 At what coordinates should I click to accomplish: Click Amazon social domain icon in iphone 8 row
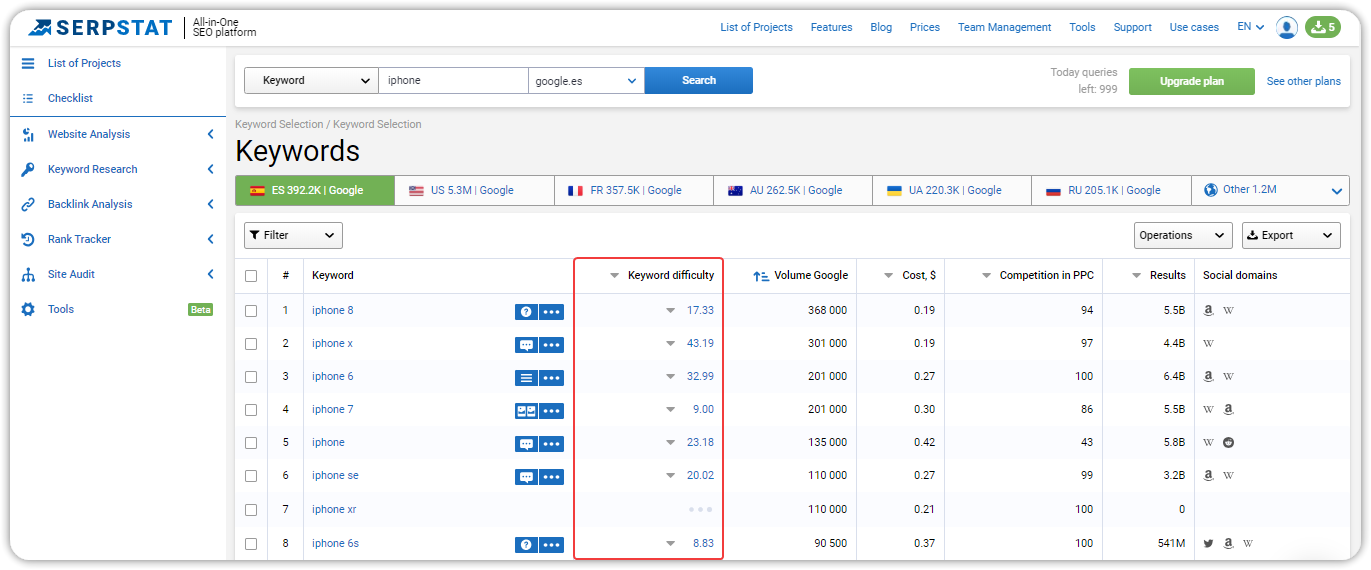click(1209, 310)
